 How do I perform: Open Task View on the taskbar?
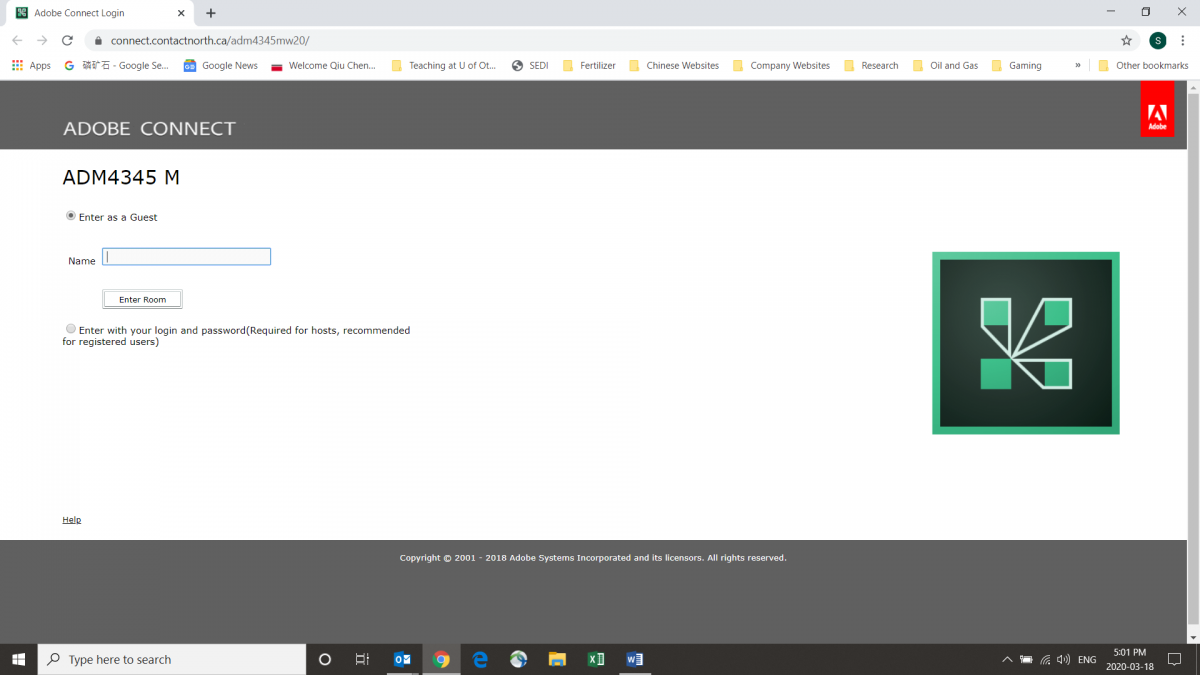pyautogui.click(x=362, y=659)
